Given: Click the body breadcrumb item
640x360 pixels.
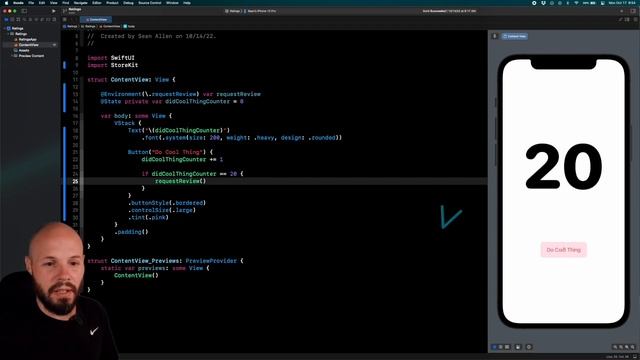Looking at the screenshot, I should [x=129, y=26].
